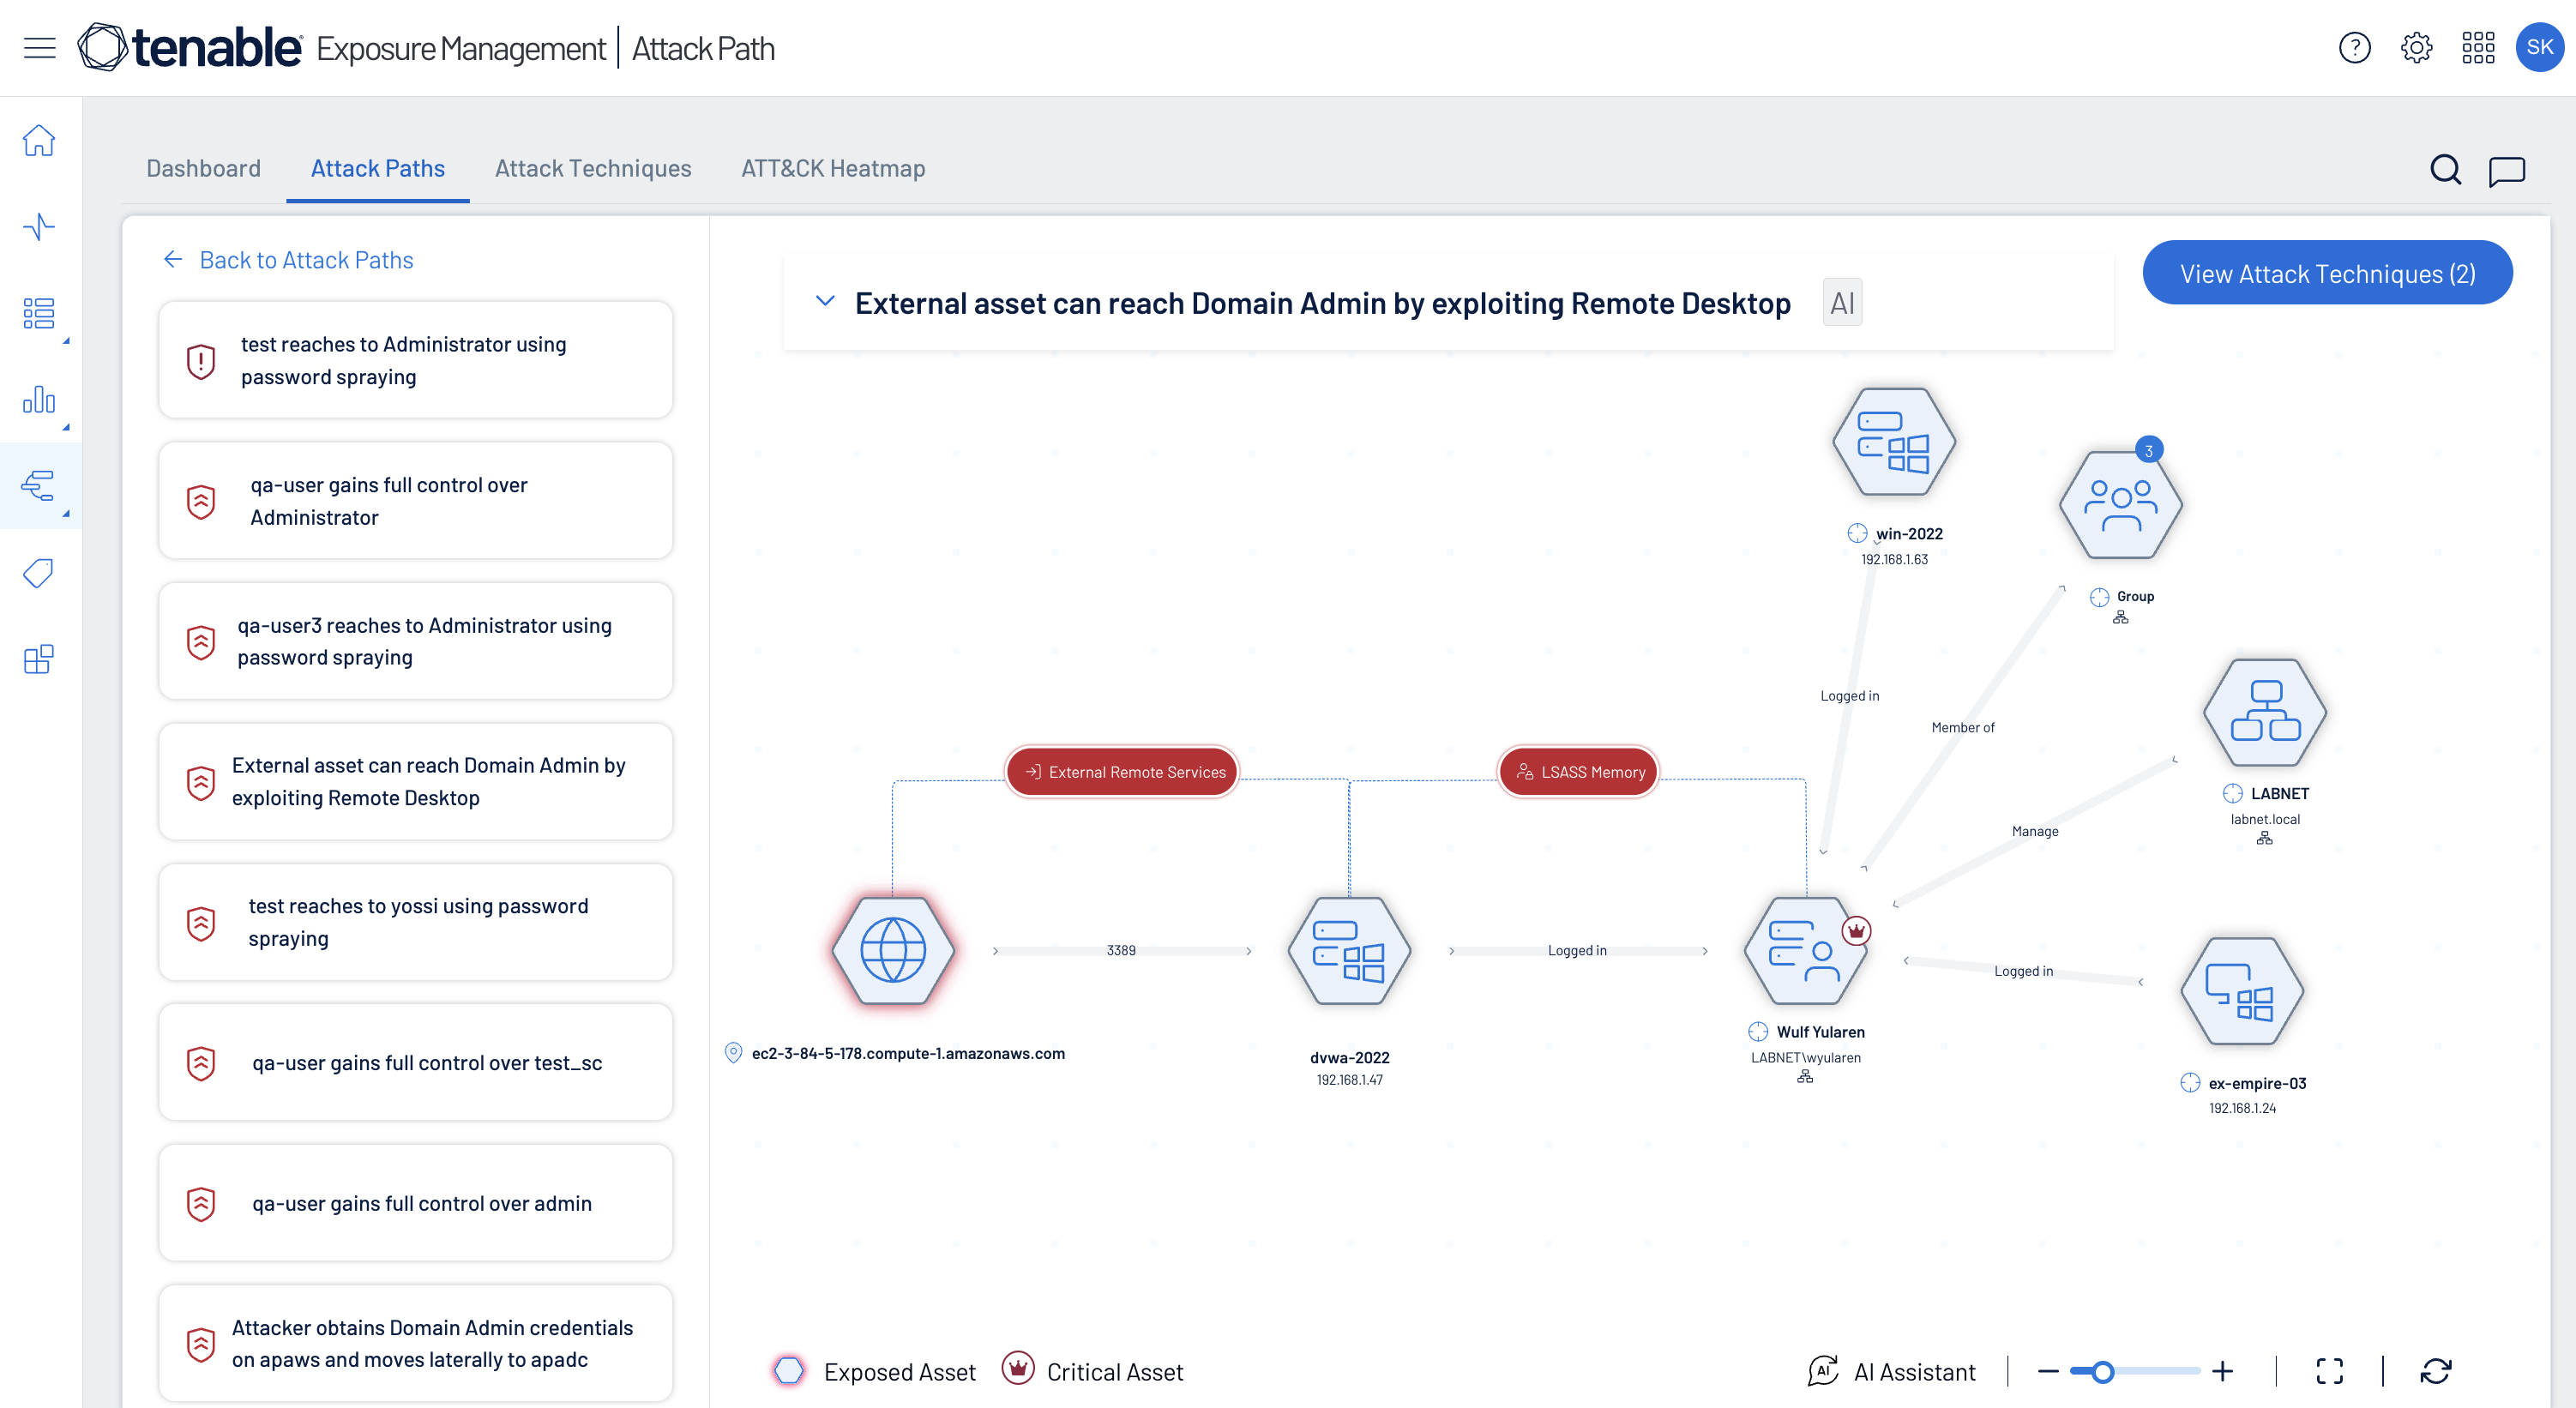Click the refresh graph icon
This screenshot has width=2576, height=1408.
[x=2436, y=1371]
